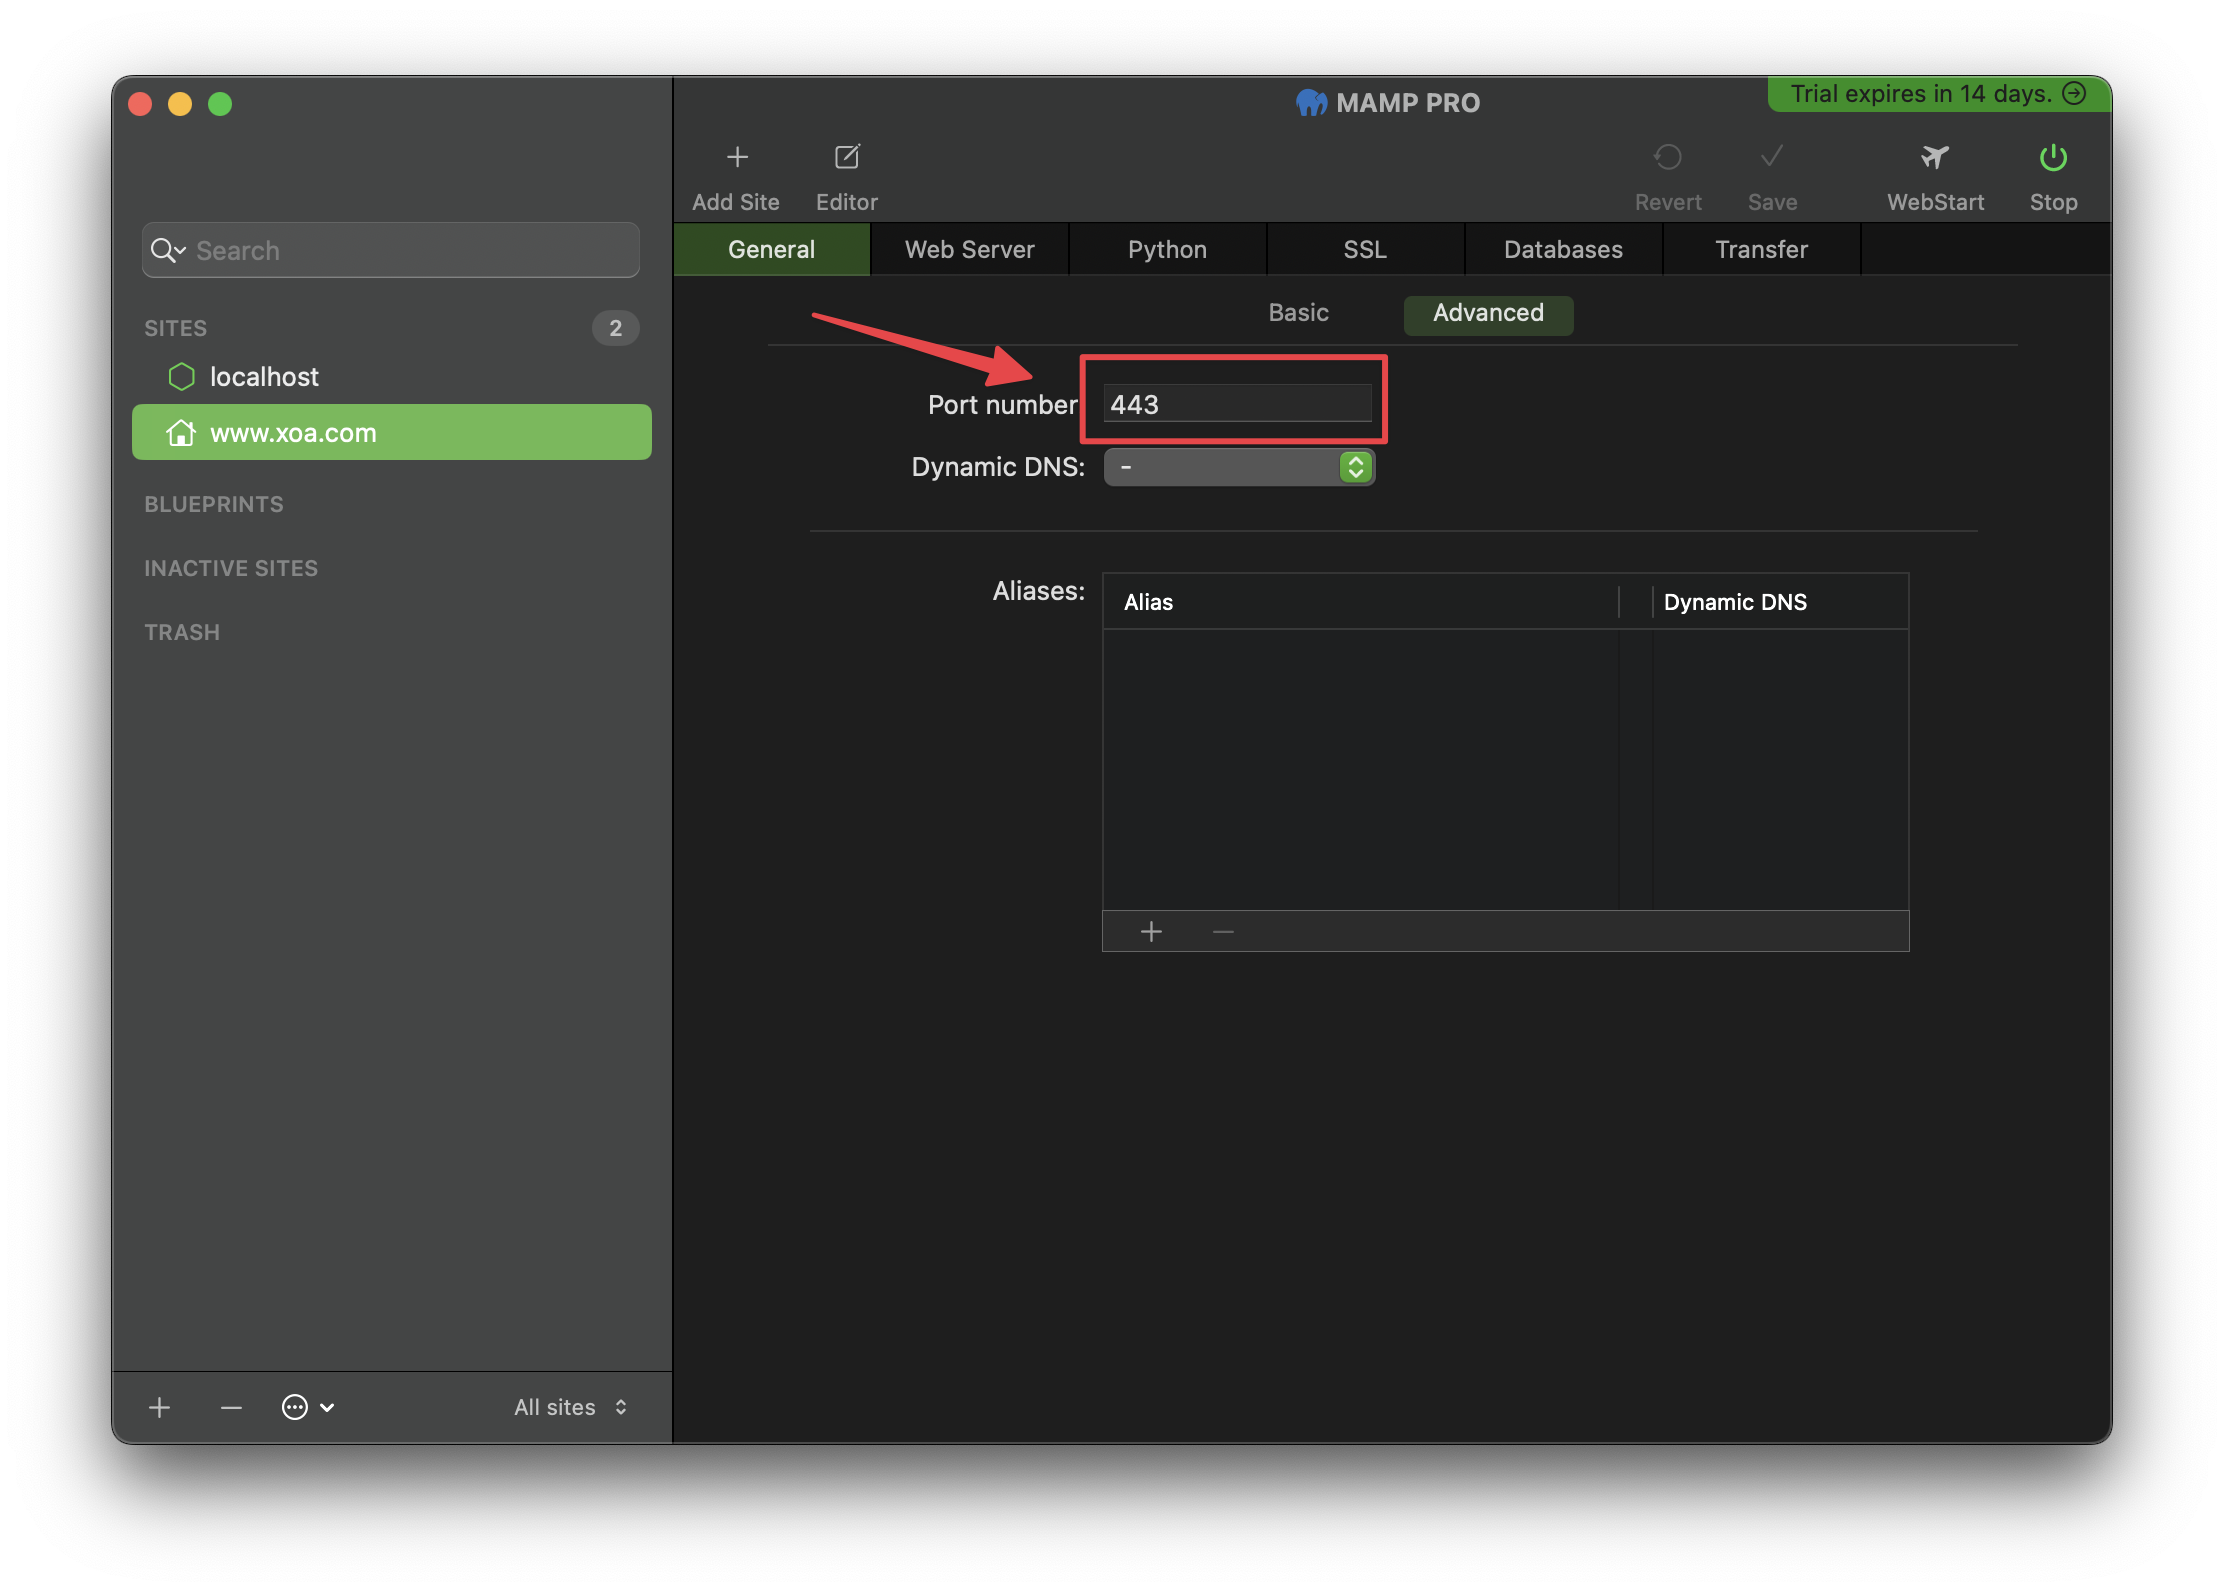Click the Add Site plus icon
The width and height of the screenshot is (2224, 1592).
(737, 157)
